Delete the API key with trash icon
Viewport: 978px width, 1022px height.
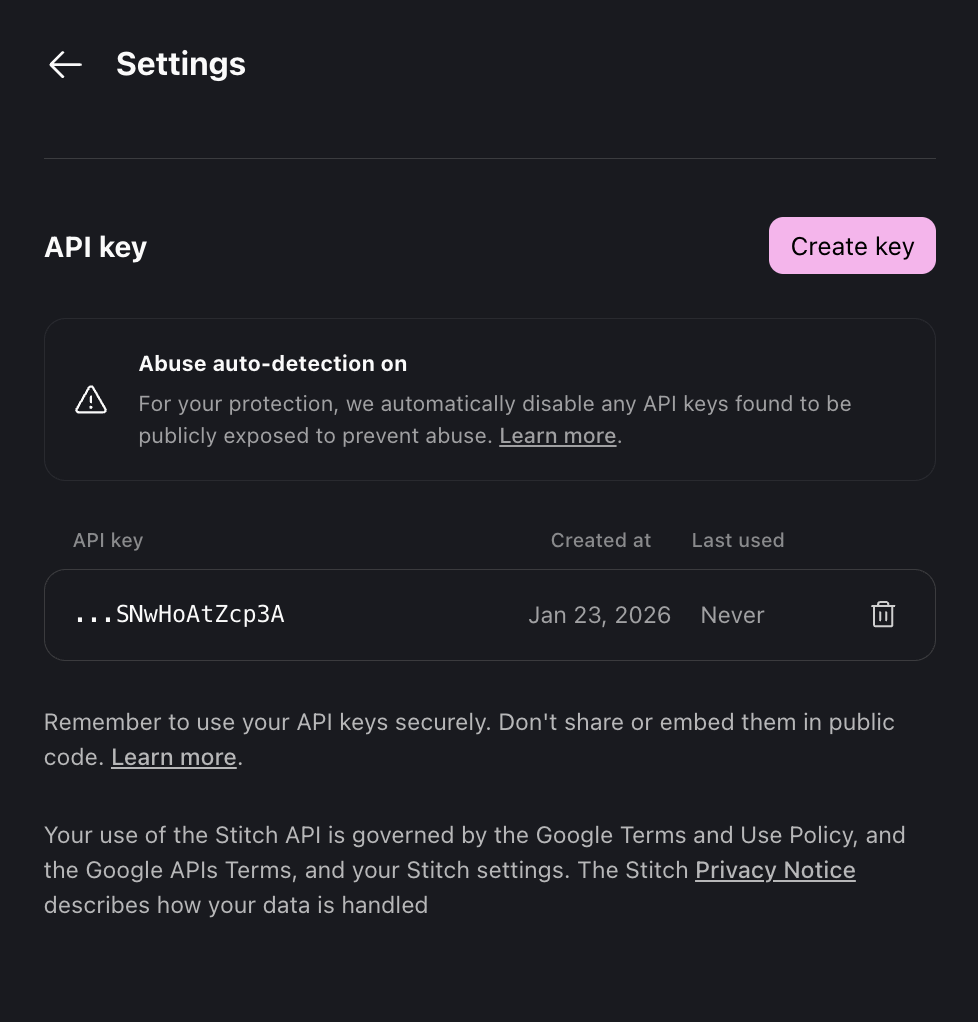[x=883, y=615]
